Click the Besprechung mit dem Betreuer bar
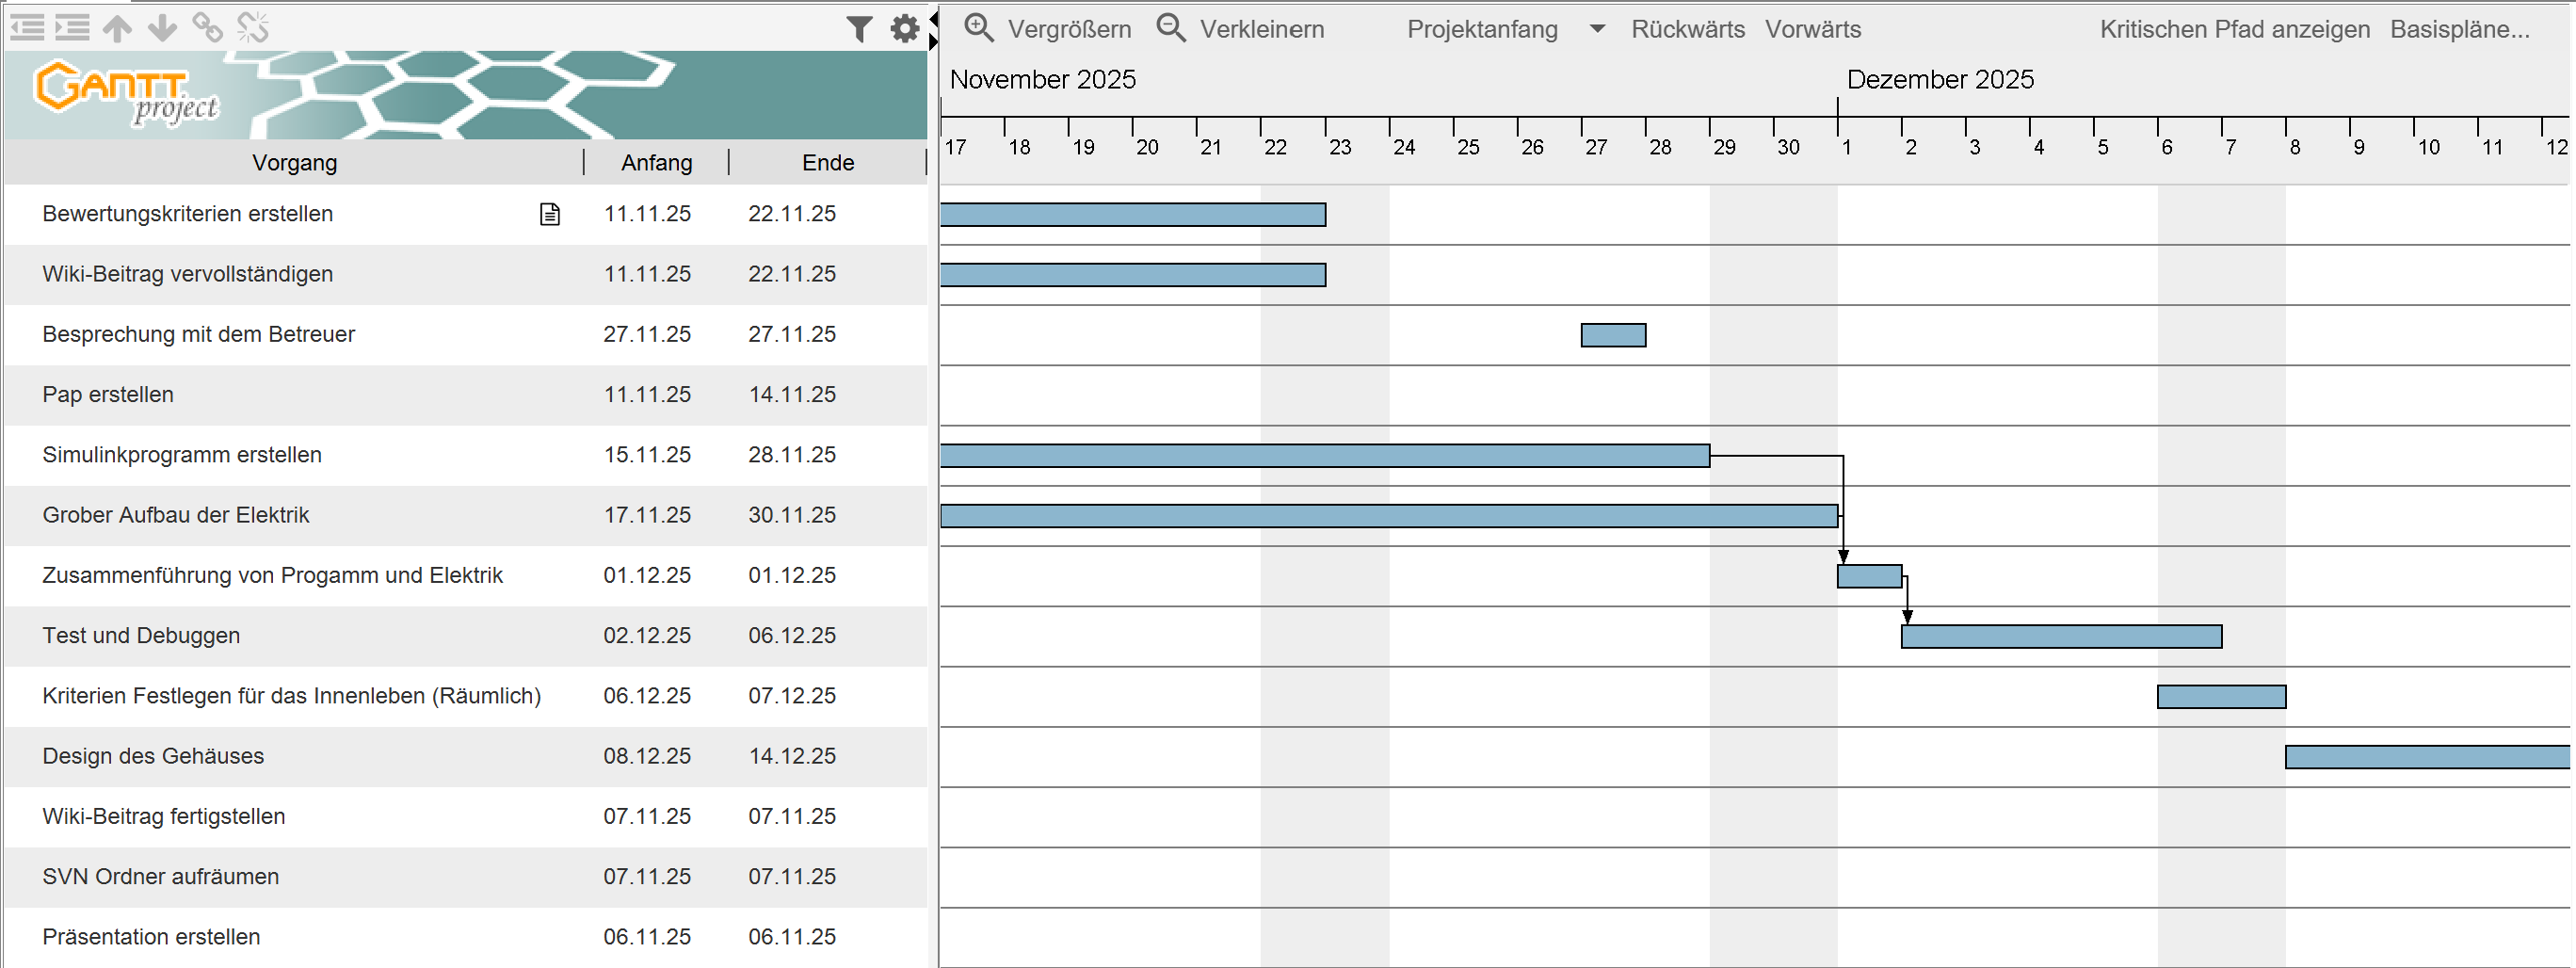This screenshot has width=2576, height=968. point(1612,335)
